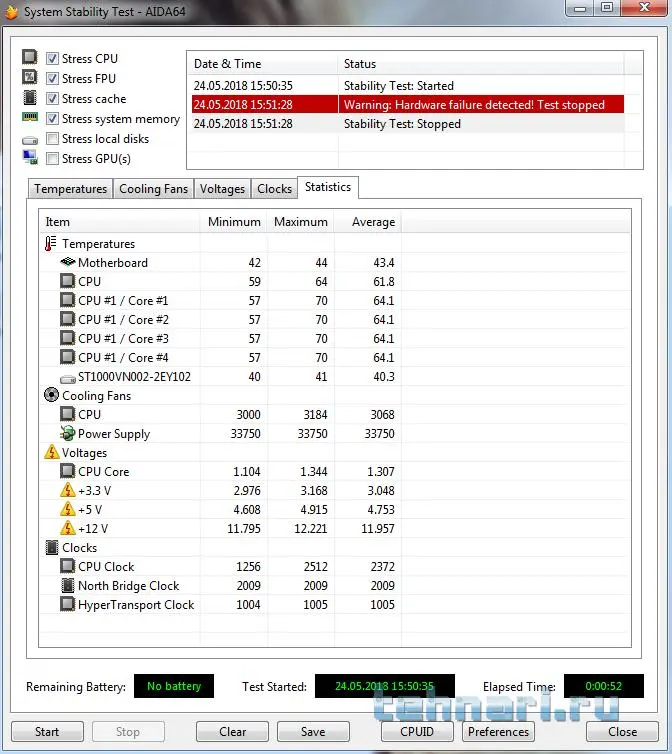672x754 pixels.
Task: Click the HyperTransport Clock chip icon
Action: coord(68,604)
